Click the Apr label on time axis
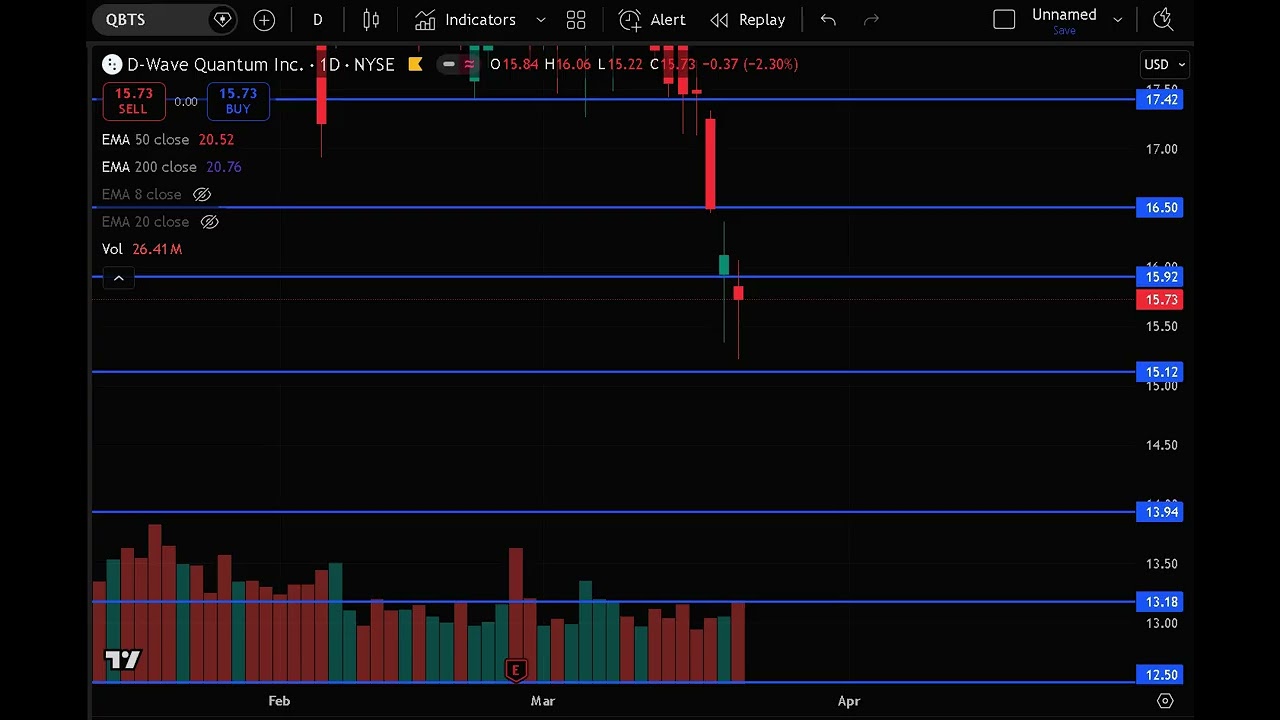Image resolution: width=1280 pixels, height=720 pixels. [849, 701]
